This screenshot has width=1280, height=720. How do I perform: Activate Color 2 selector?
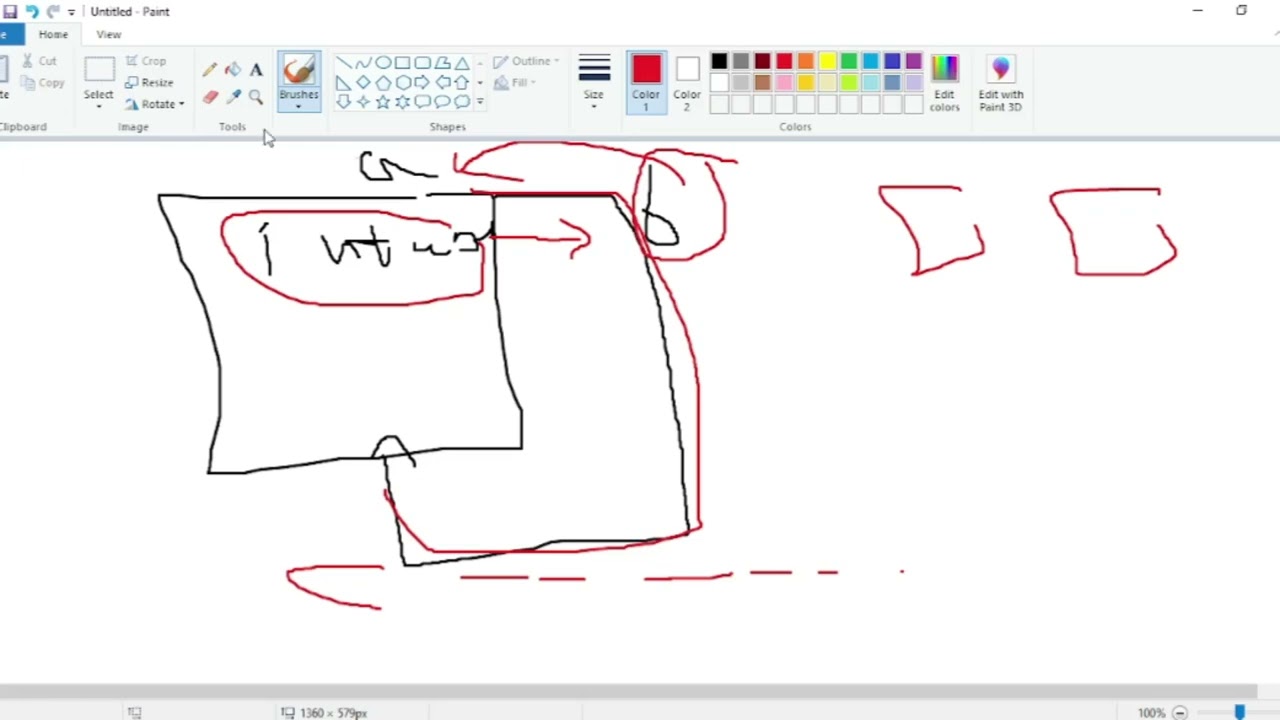tap(687, 83)
